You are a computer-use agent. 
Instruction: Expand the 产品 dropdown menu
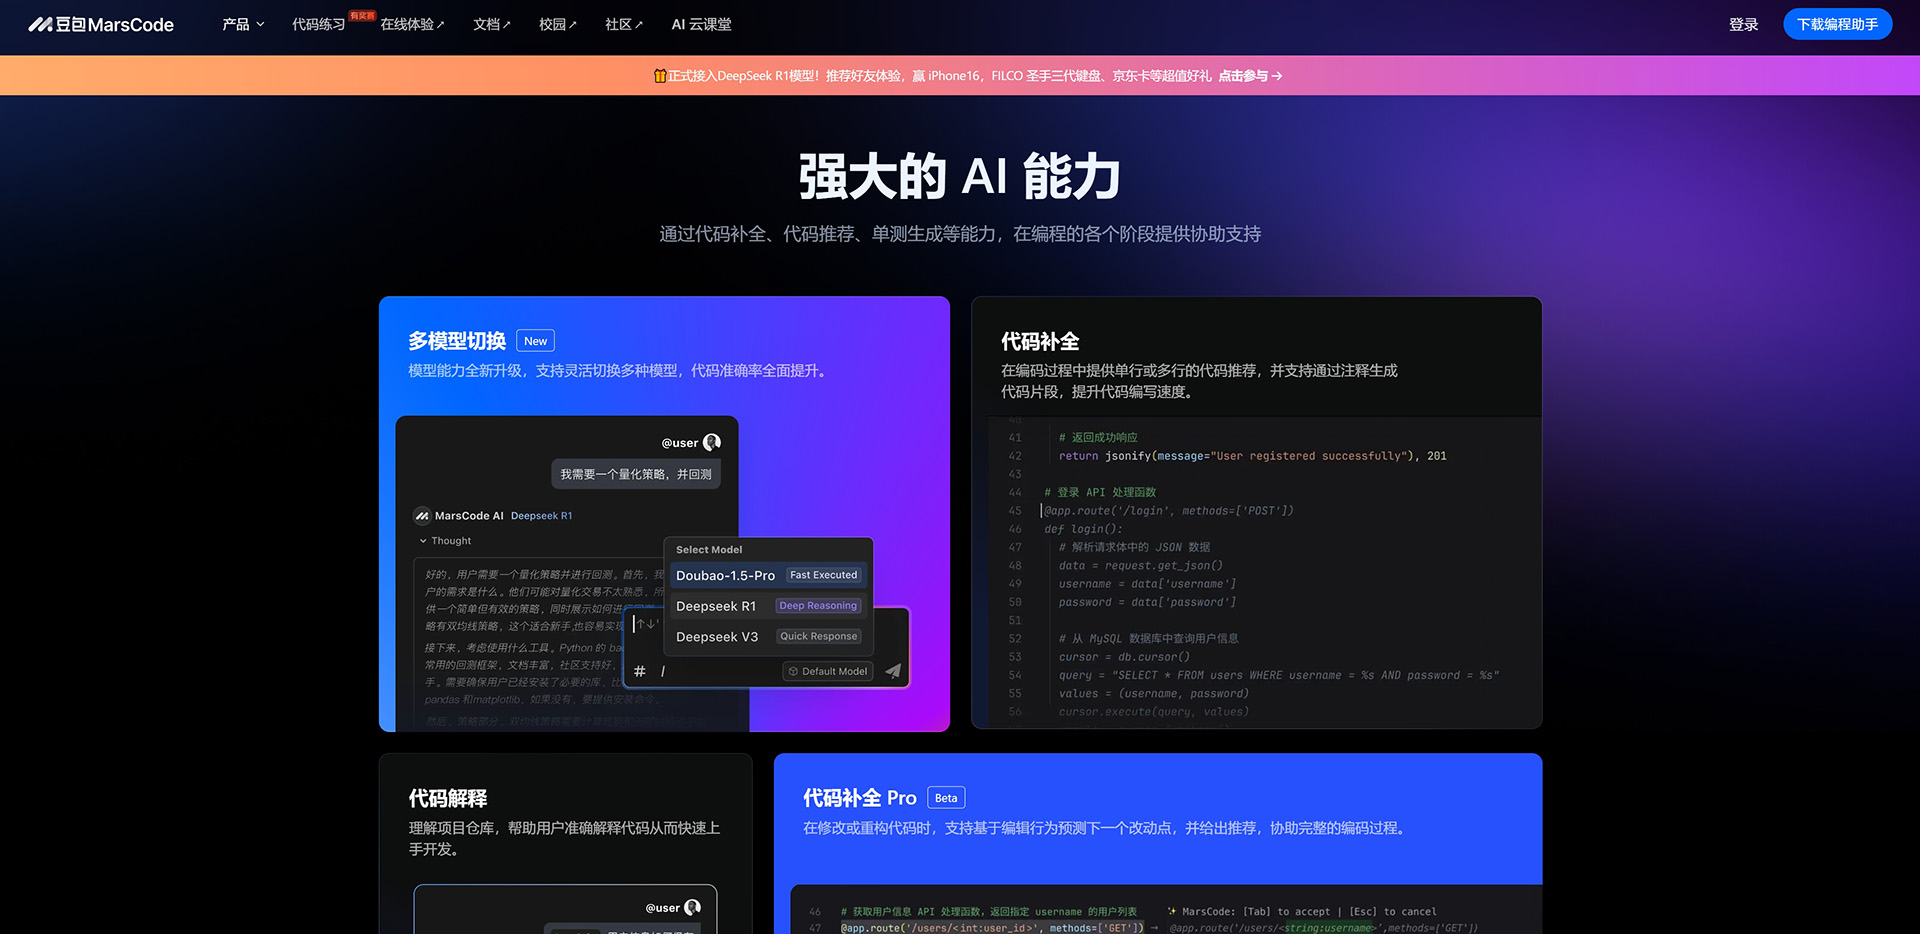tap(243, 24)
